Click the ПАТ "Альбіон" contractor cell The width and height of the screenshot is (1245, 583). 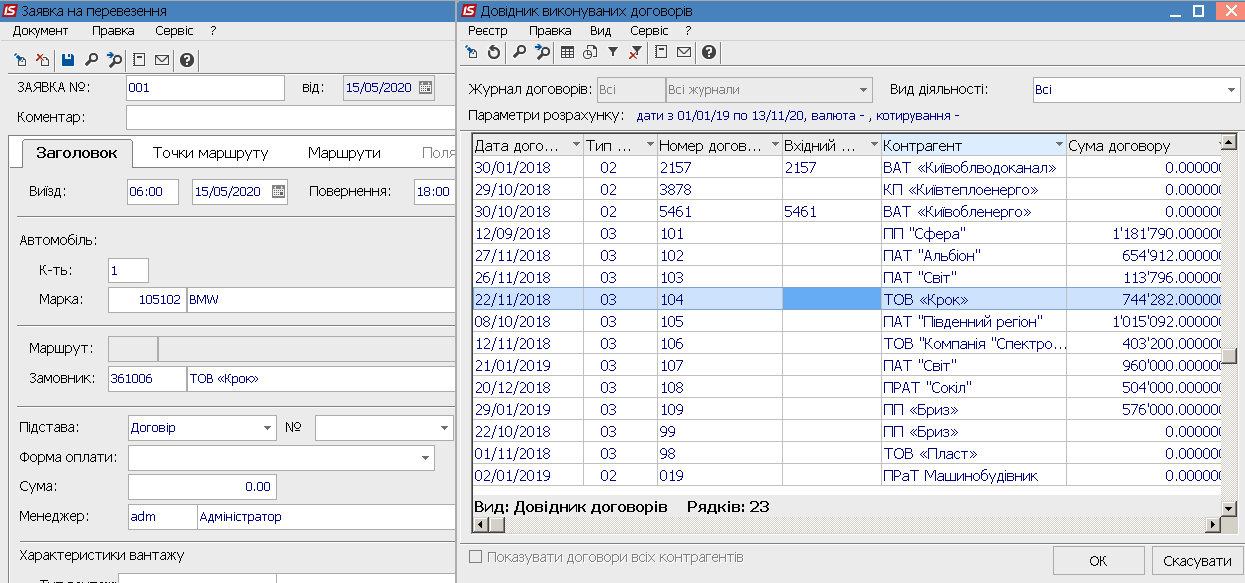973,255
